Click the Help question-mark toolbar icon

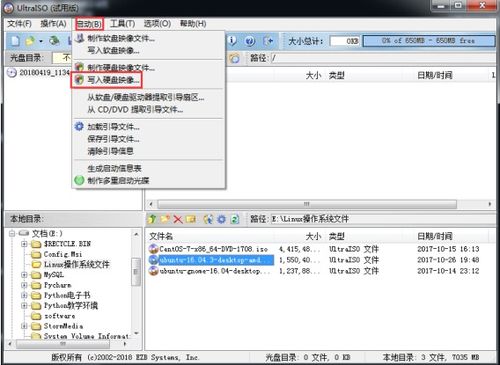[x=250, y=41]
